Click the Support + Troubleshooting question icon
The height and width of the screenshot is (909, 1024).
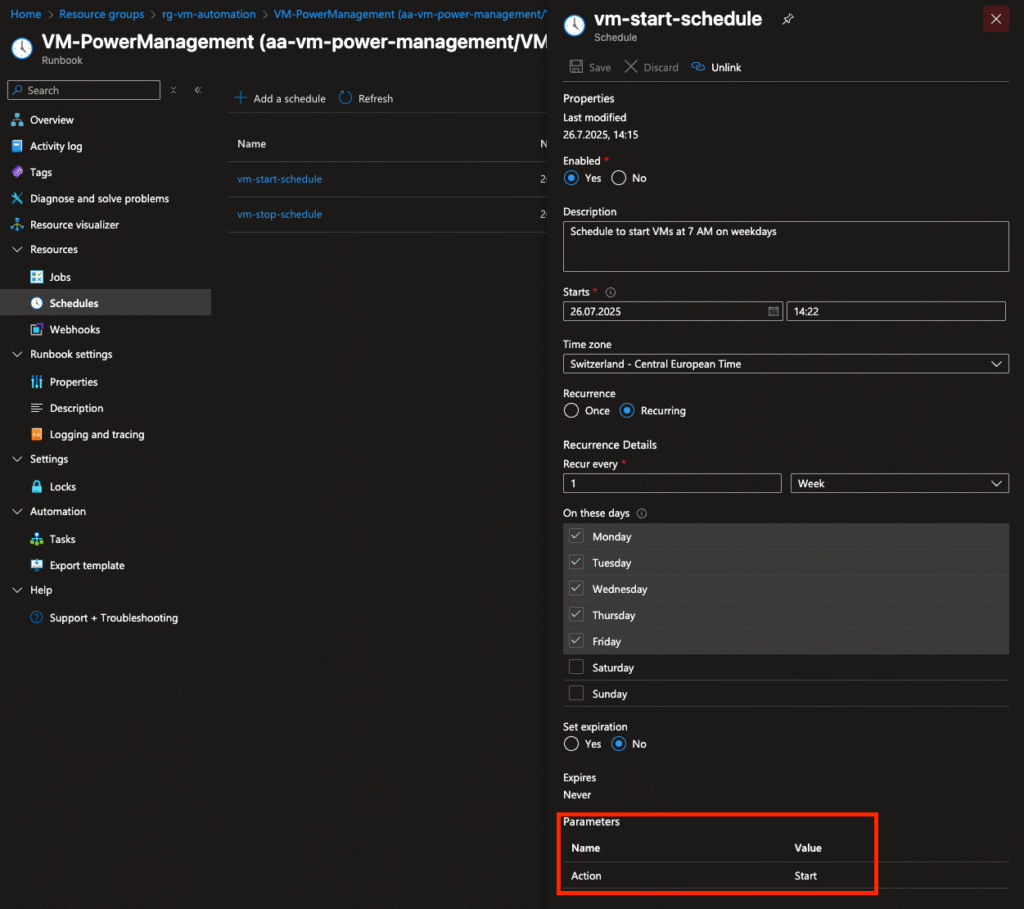[x=37, y=617]
